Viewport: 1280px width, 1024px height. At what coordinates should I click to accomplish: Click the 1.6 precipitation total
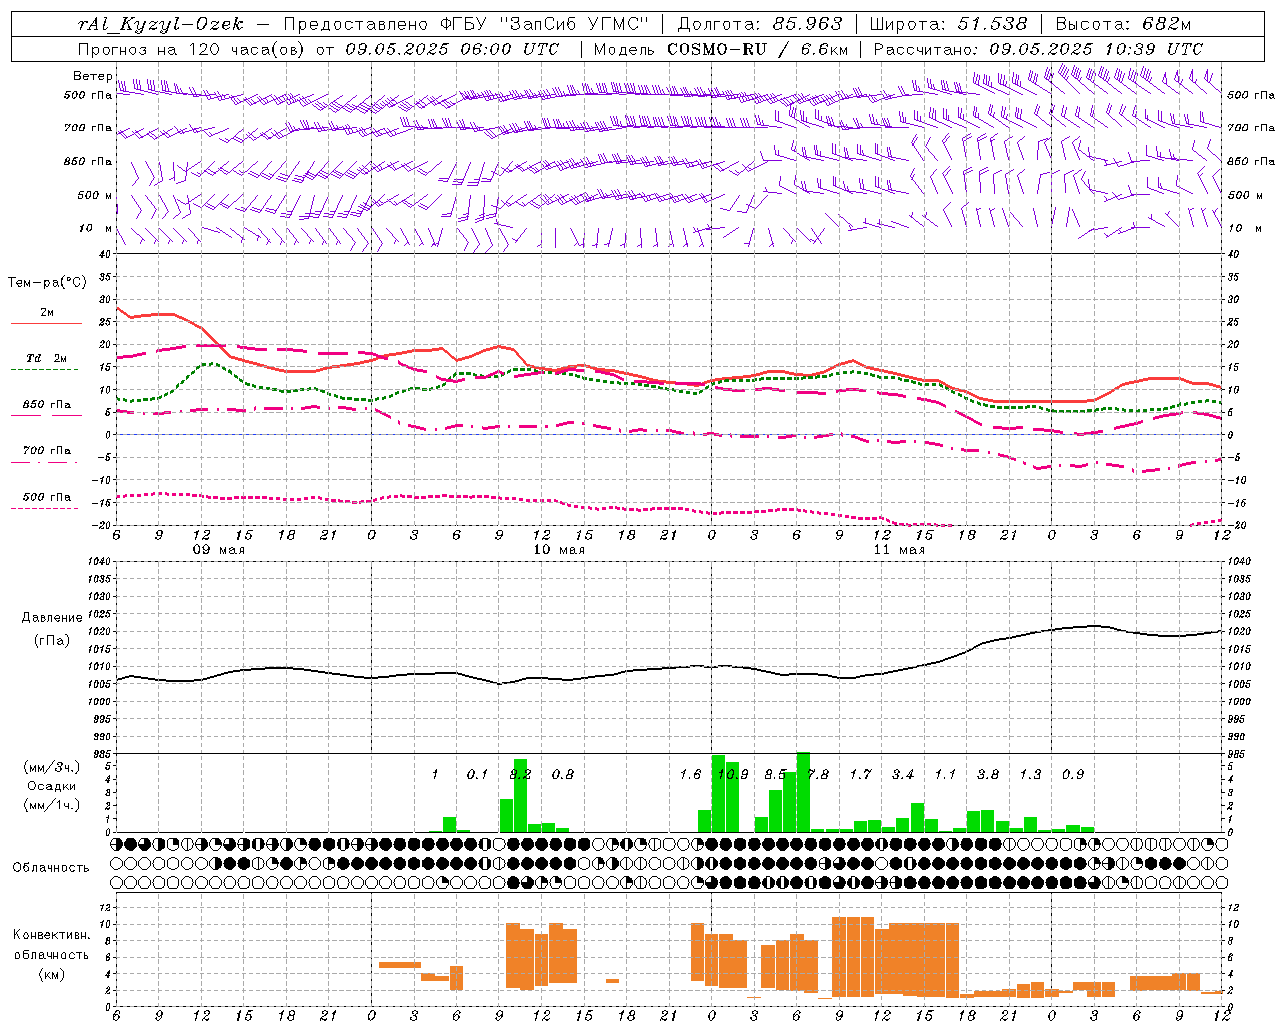click(x=690, y=775)
